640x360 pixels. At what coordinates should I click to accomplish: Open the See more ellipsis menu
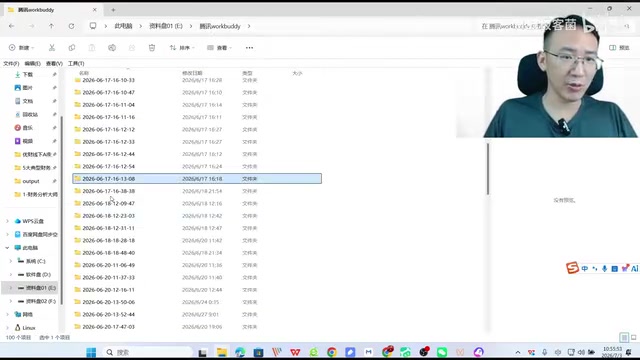click(x=249, y=48)
